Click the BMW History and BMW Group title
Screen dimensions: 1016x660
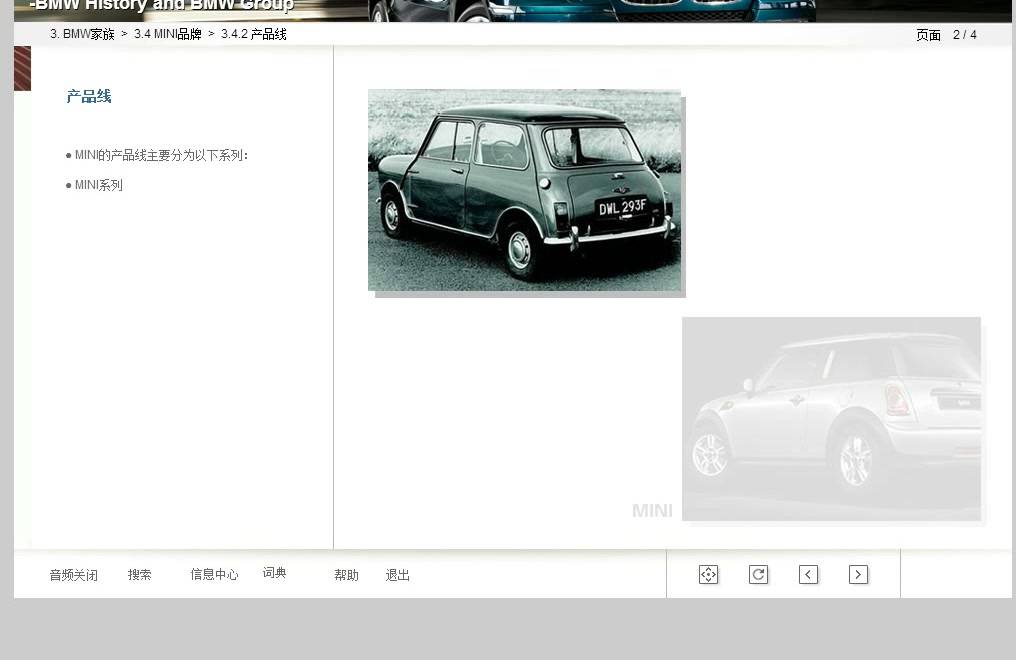pos(162,6)
